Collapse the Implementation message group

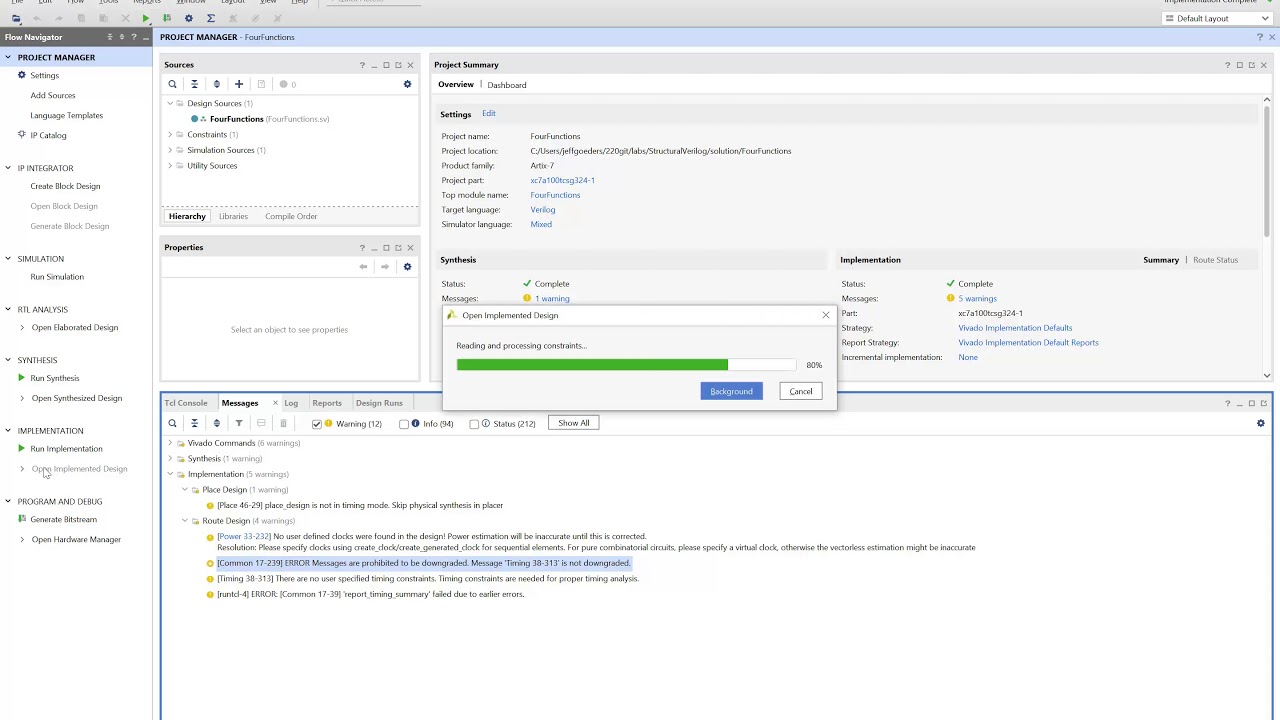coord(170,474)
